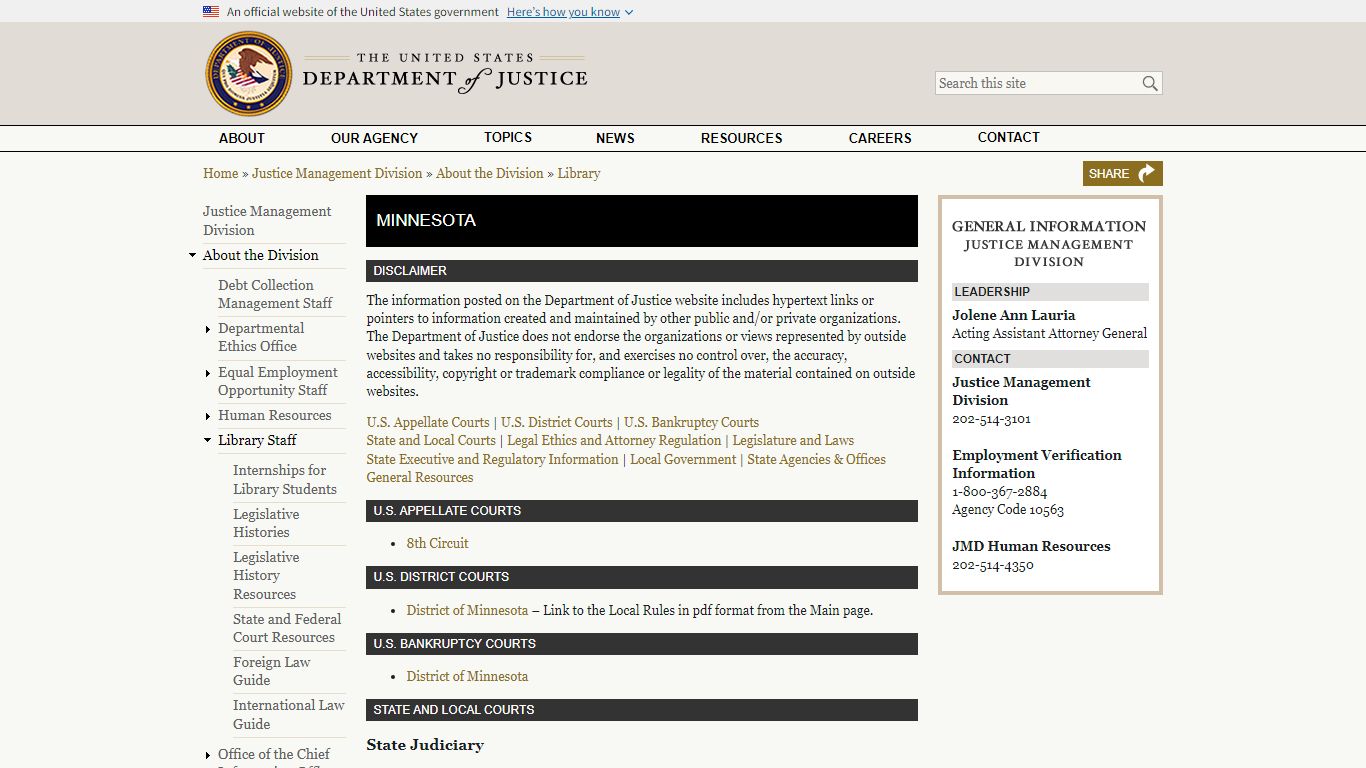Viewport: 1366px width, 768px height.
Task: Click the State Judiciary heading
Action: pyautogui.click(x=425, y=745)
